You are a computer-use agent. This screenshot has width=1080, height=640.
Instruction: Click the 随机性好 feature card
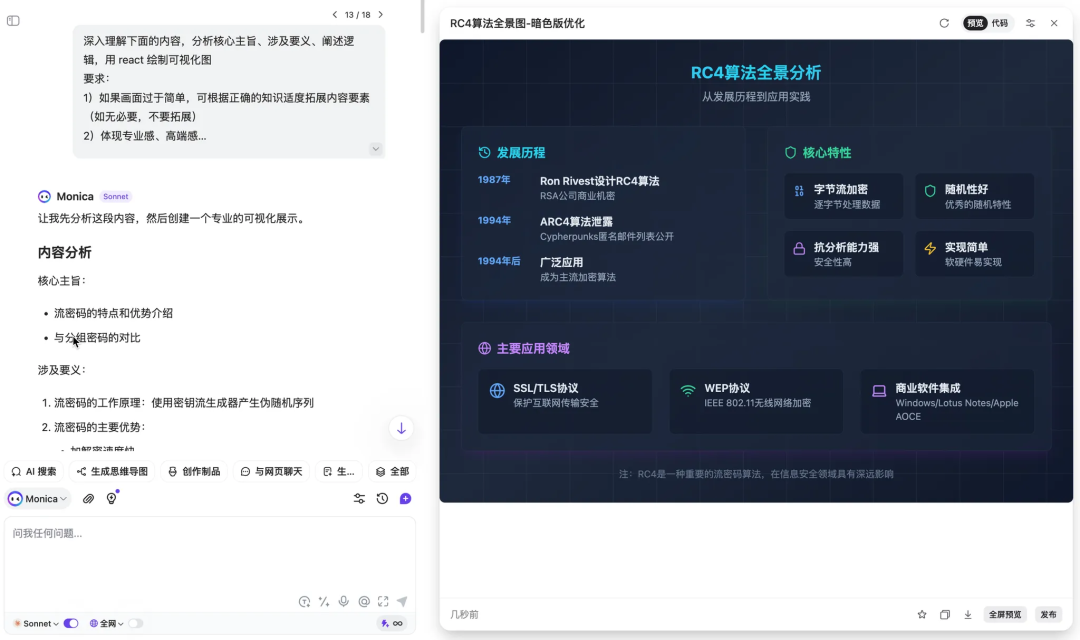pos(975,196)
